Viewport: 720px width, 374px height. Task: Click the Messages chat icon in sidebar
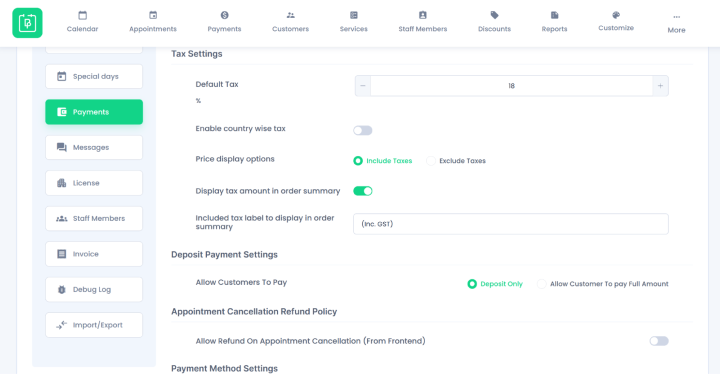(x=62, y=147)
